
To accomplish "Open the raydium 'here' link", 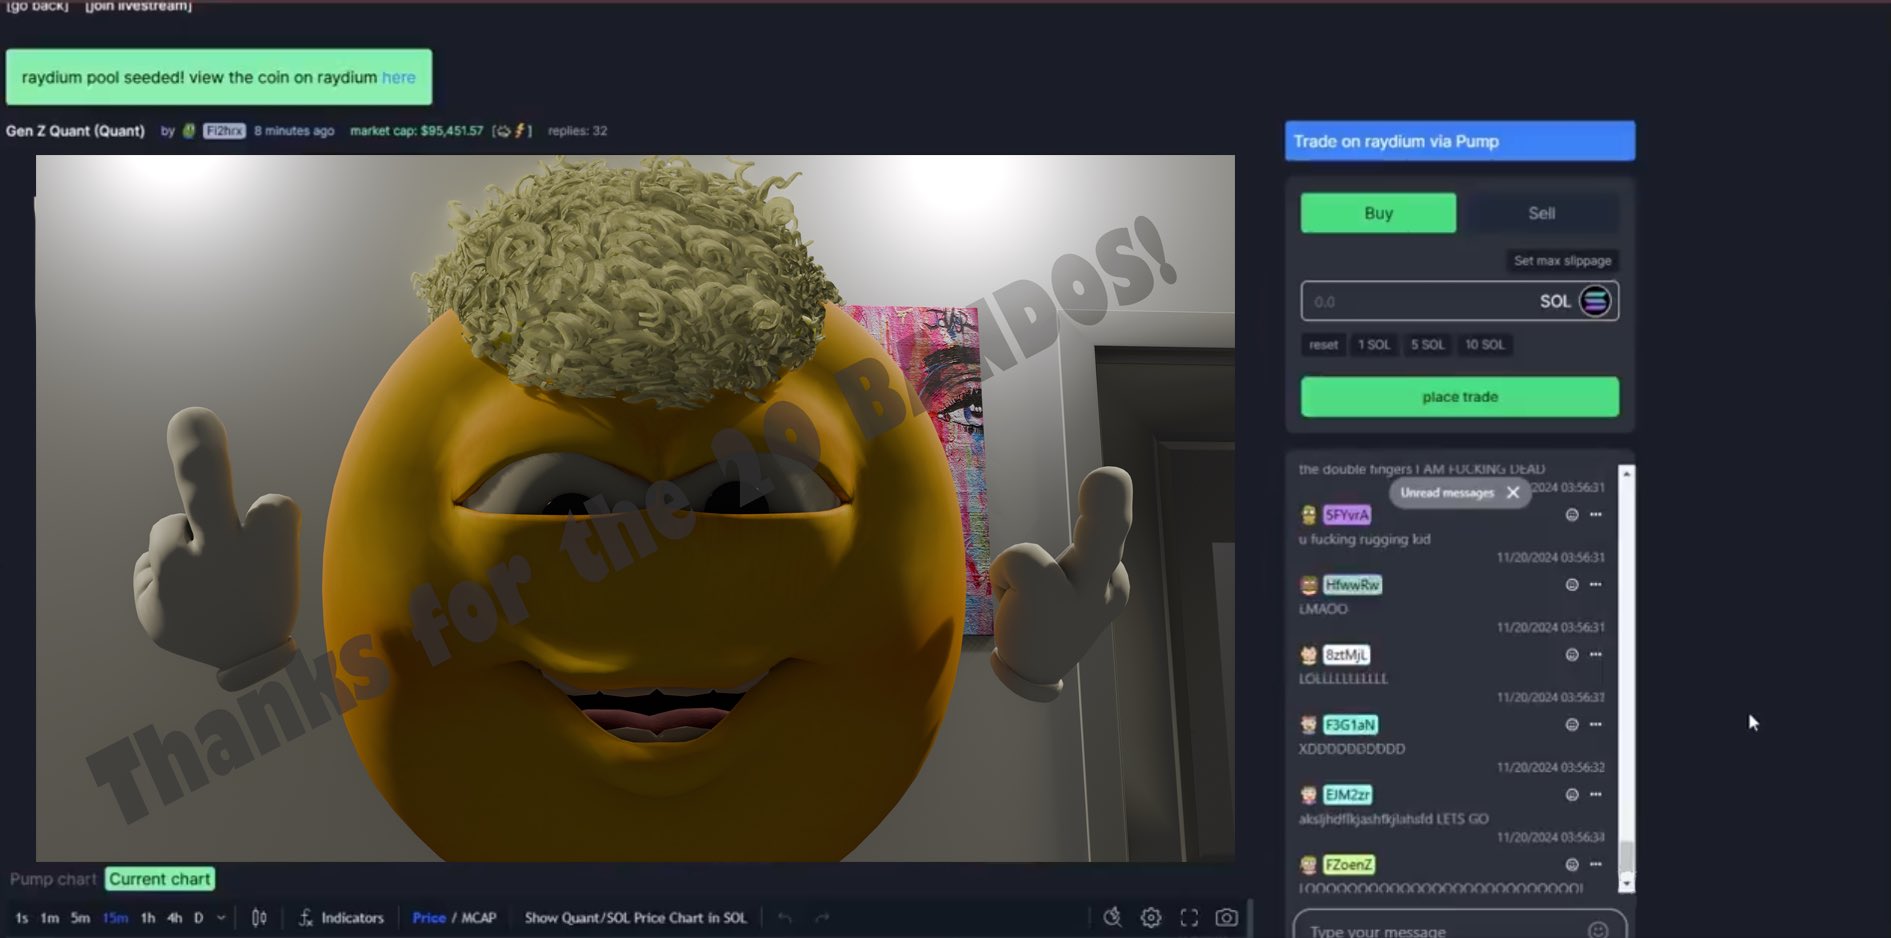I will point(398,77).
